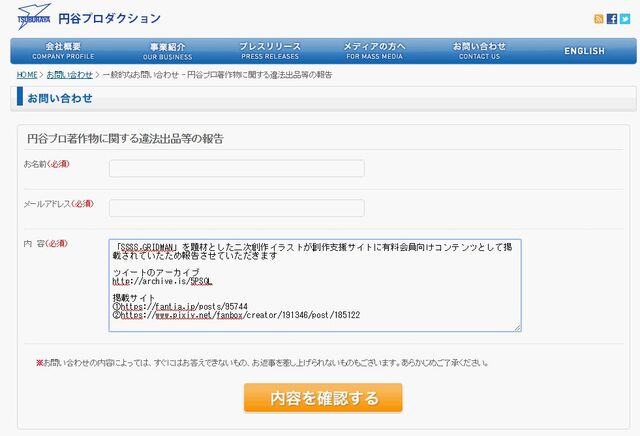Go to メディアの方へ For Mass Media

375,51
